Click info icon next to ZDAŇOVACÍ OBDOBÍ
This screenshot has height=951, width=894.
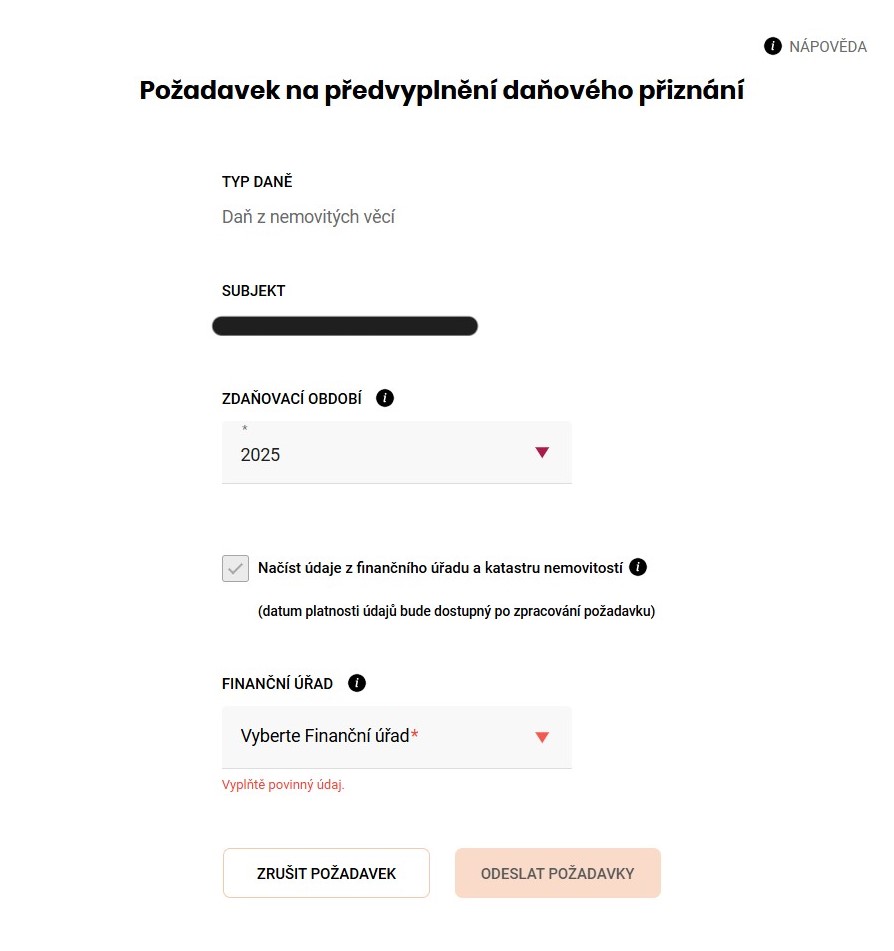pyautogui.click(x=385, y=398)
